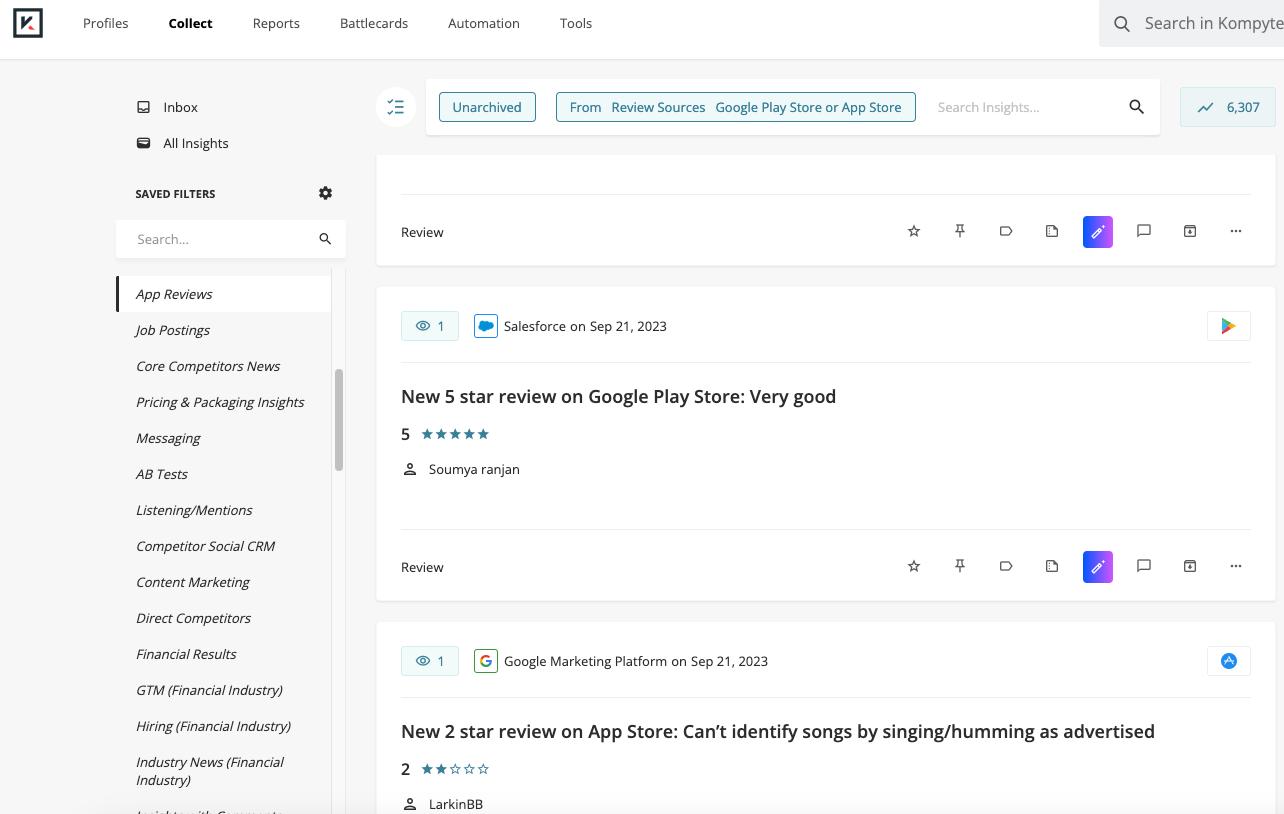Screen dimensions: 1284x814
Task: Open the Inbox view
Action: 181,107
